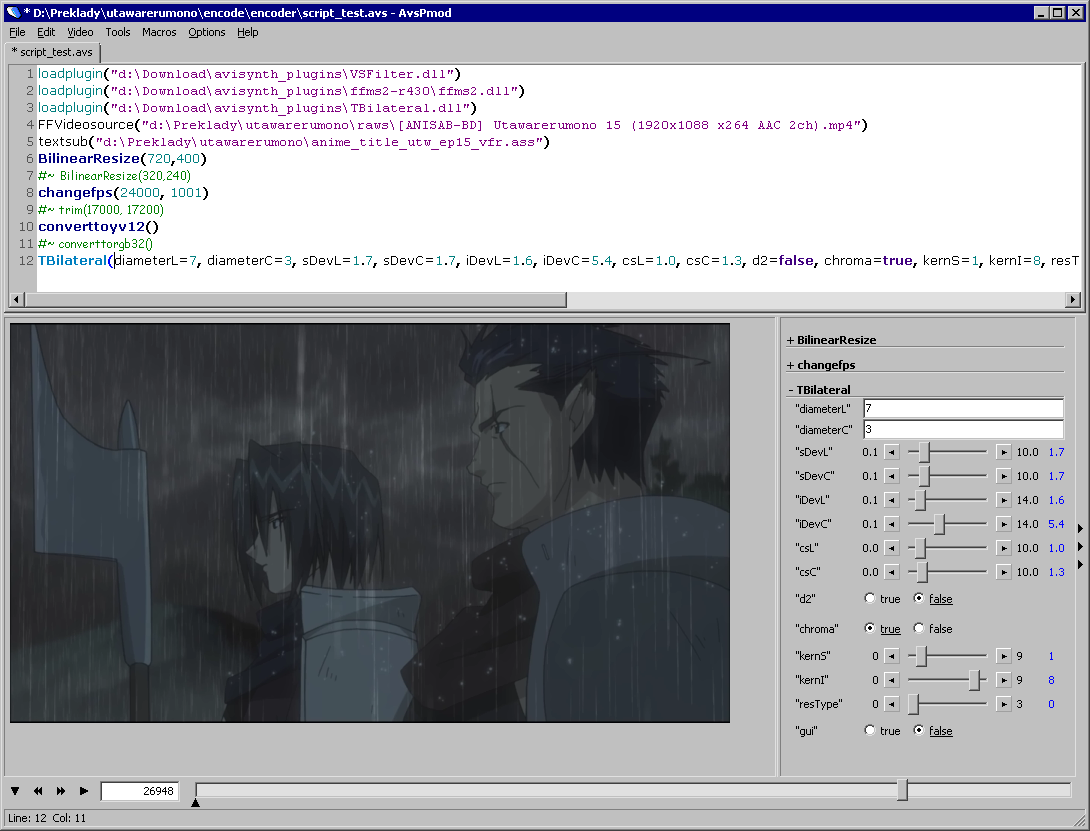The image size is (1090, 831).
Task: Click the kernI slider handle
Action: [x=975, y=680]
